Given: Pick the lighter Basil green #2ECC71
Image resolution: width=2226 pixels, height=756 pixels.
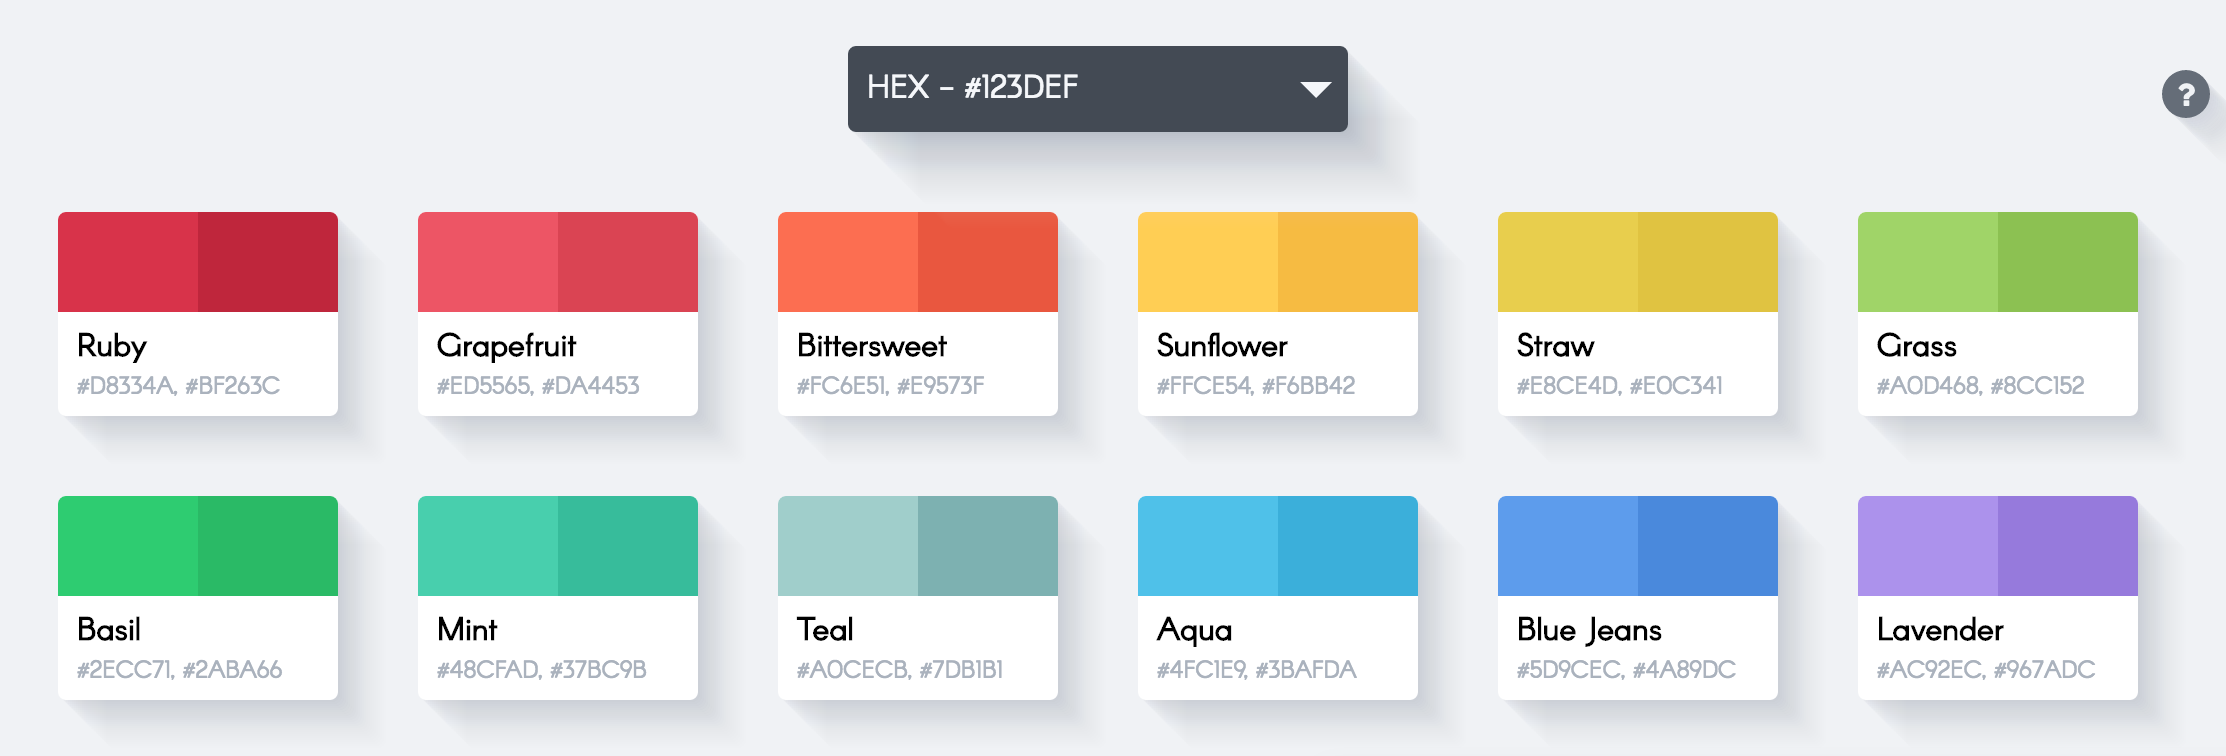Looking at the screenshot, I should (128, 546).
